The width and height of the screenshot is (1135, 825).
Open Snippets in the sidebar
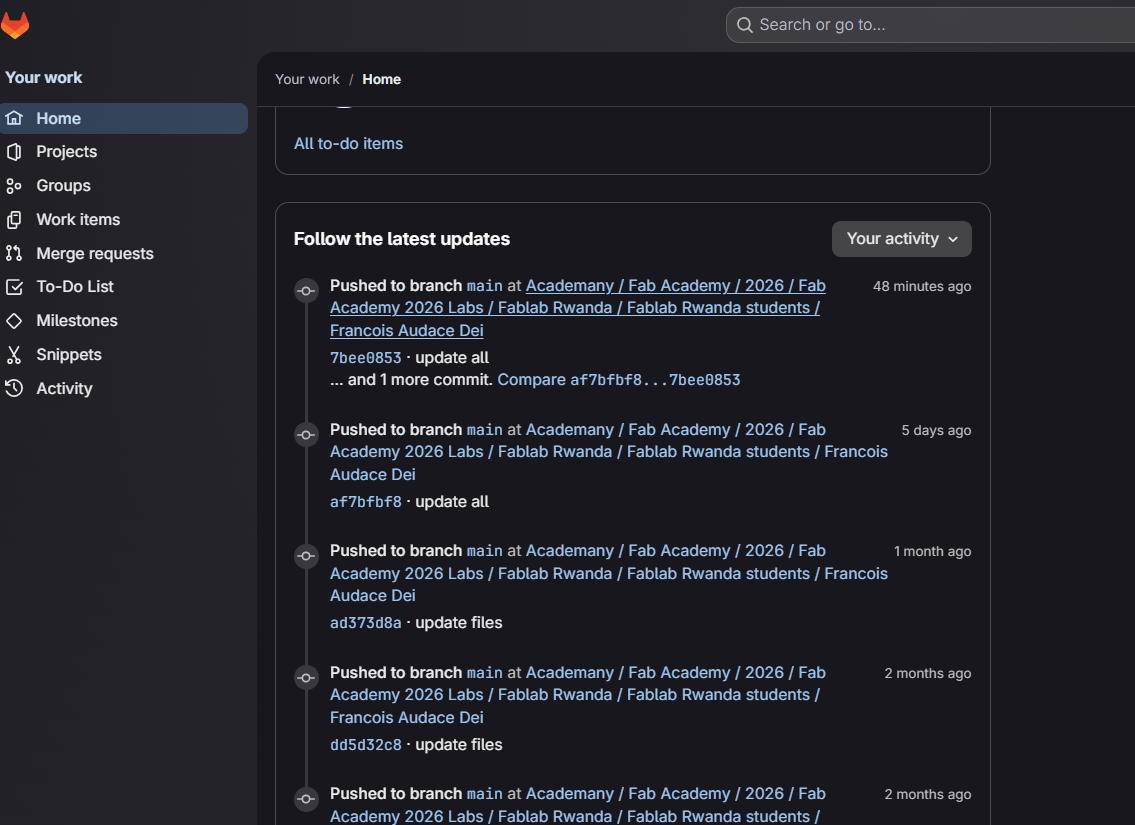tap(124, 355)
